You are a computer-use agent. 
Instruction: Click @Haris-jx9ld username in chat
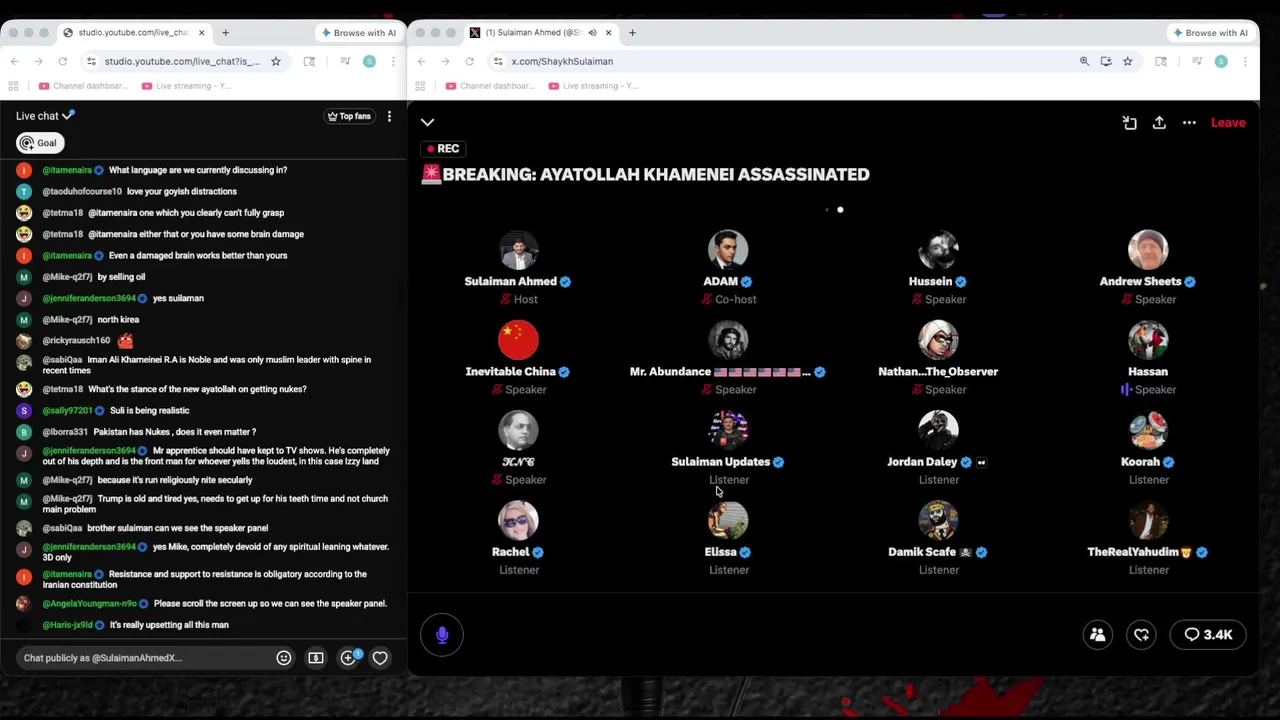[67, 625]
